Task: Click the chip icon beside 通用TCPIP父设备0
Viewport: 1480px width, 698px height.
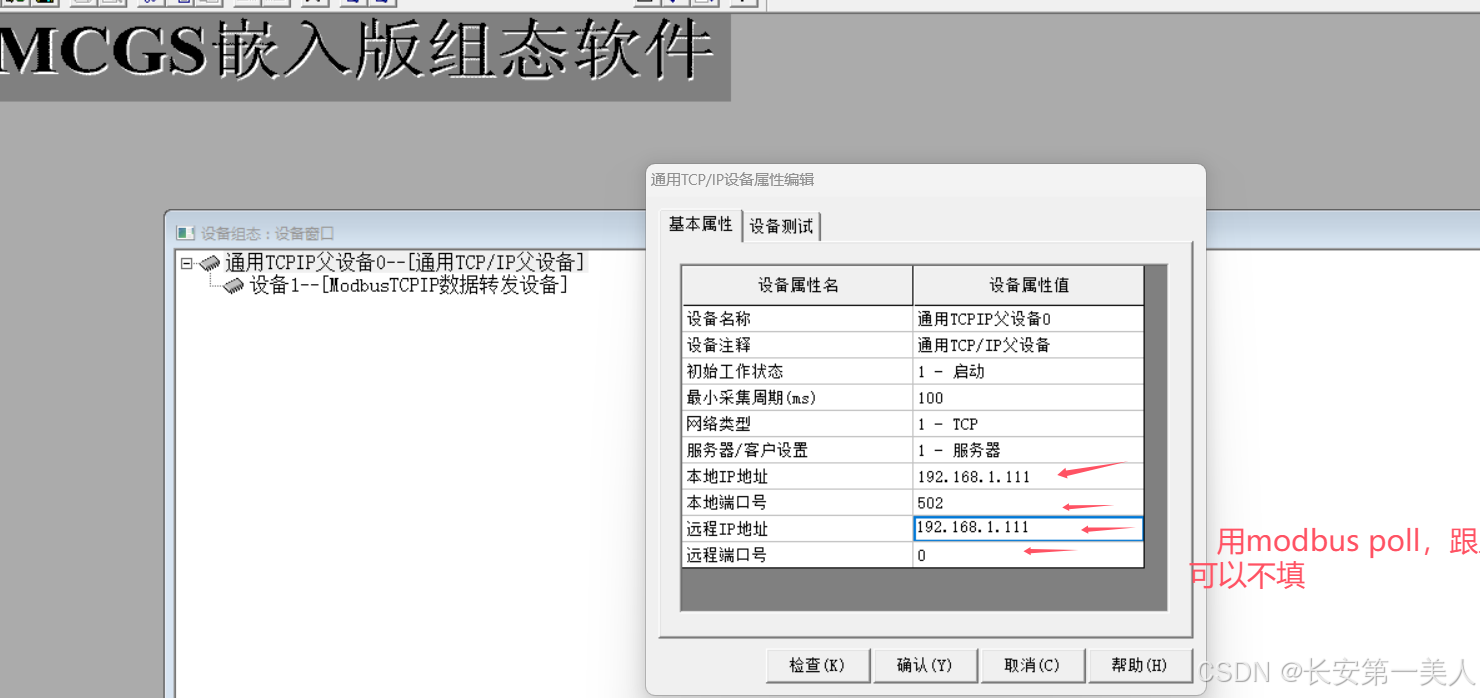Action: pos(210,263)
